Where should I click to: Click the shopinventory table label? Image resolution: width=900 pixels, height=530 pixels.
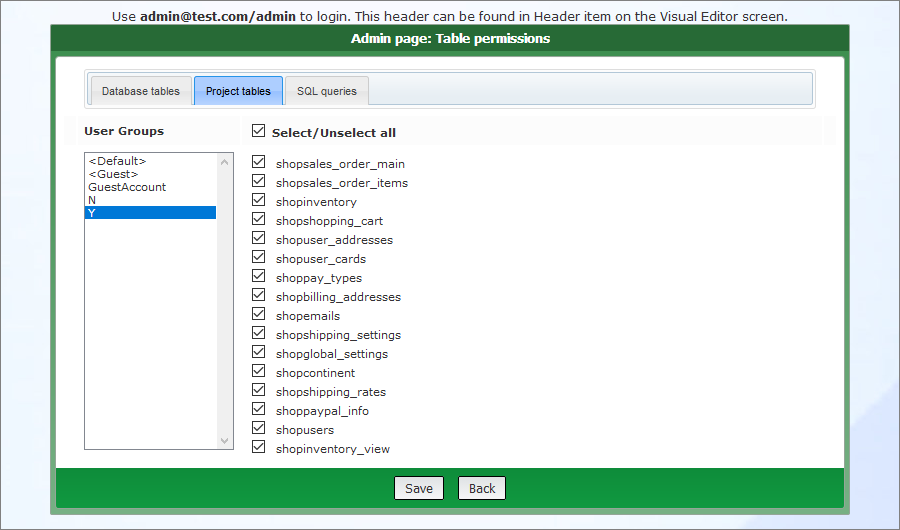(x=316, y=202)
